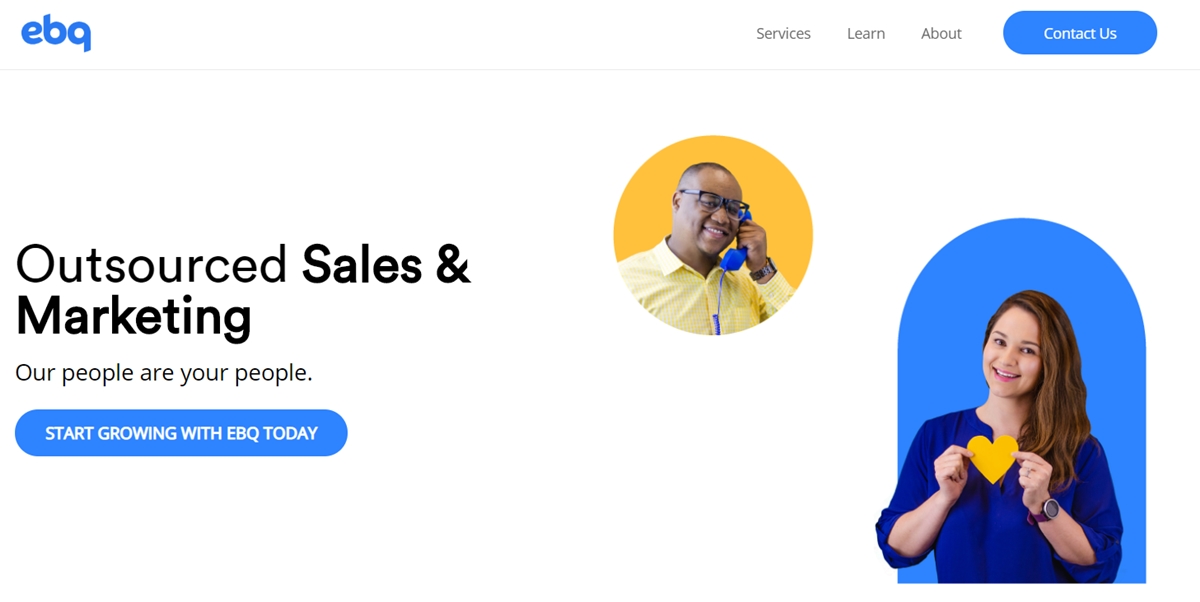Click Start Growing With EBQ Today button
The image size is (1200, 602).
(181, 433)
